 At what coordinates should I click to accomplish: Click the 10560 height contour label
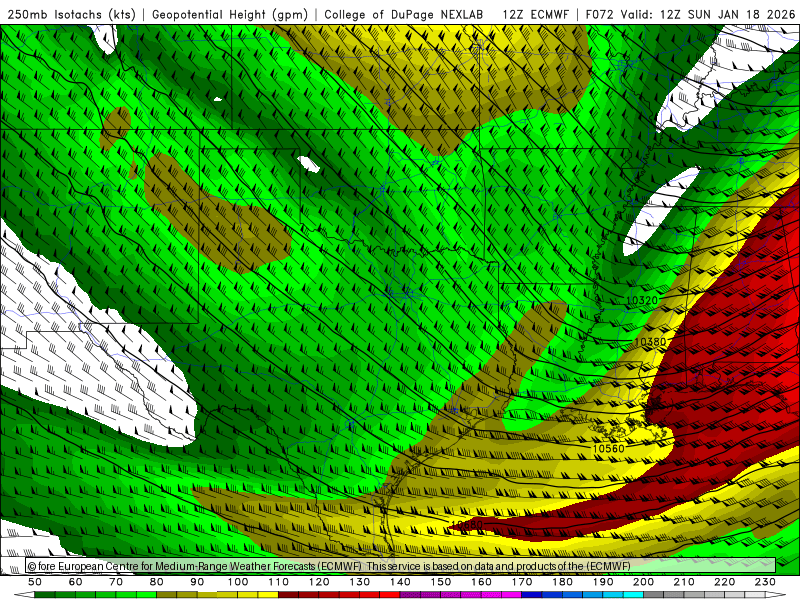(x=609, y=448)
